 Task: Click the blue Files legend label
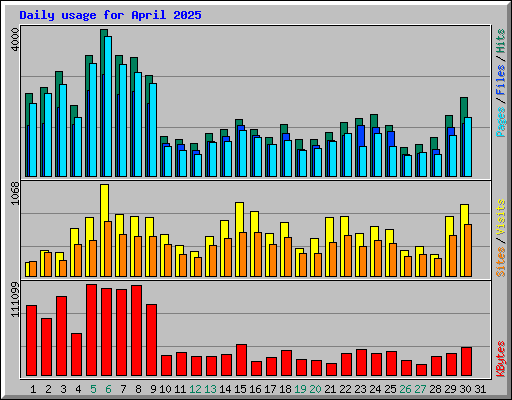coord(501,79)
